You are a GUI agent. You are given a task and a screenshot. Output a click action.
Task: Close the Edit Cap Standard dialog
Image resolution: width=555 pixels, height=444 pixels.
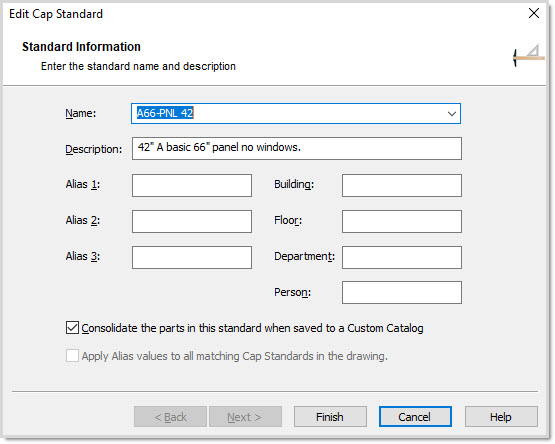[x=534, y=13]
